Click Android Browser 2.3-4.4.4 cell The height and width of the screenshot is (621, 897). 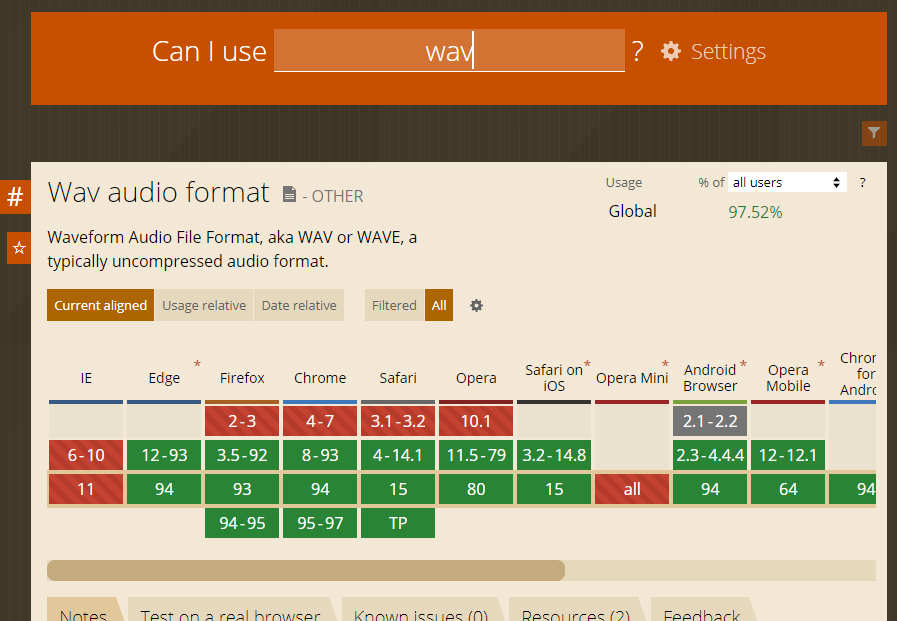click(710, 455)
